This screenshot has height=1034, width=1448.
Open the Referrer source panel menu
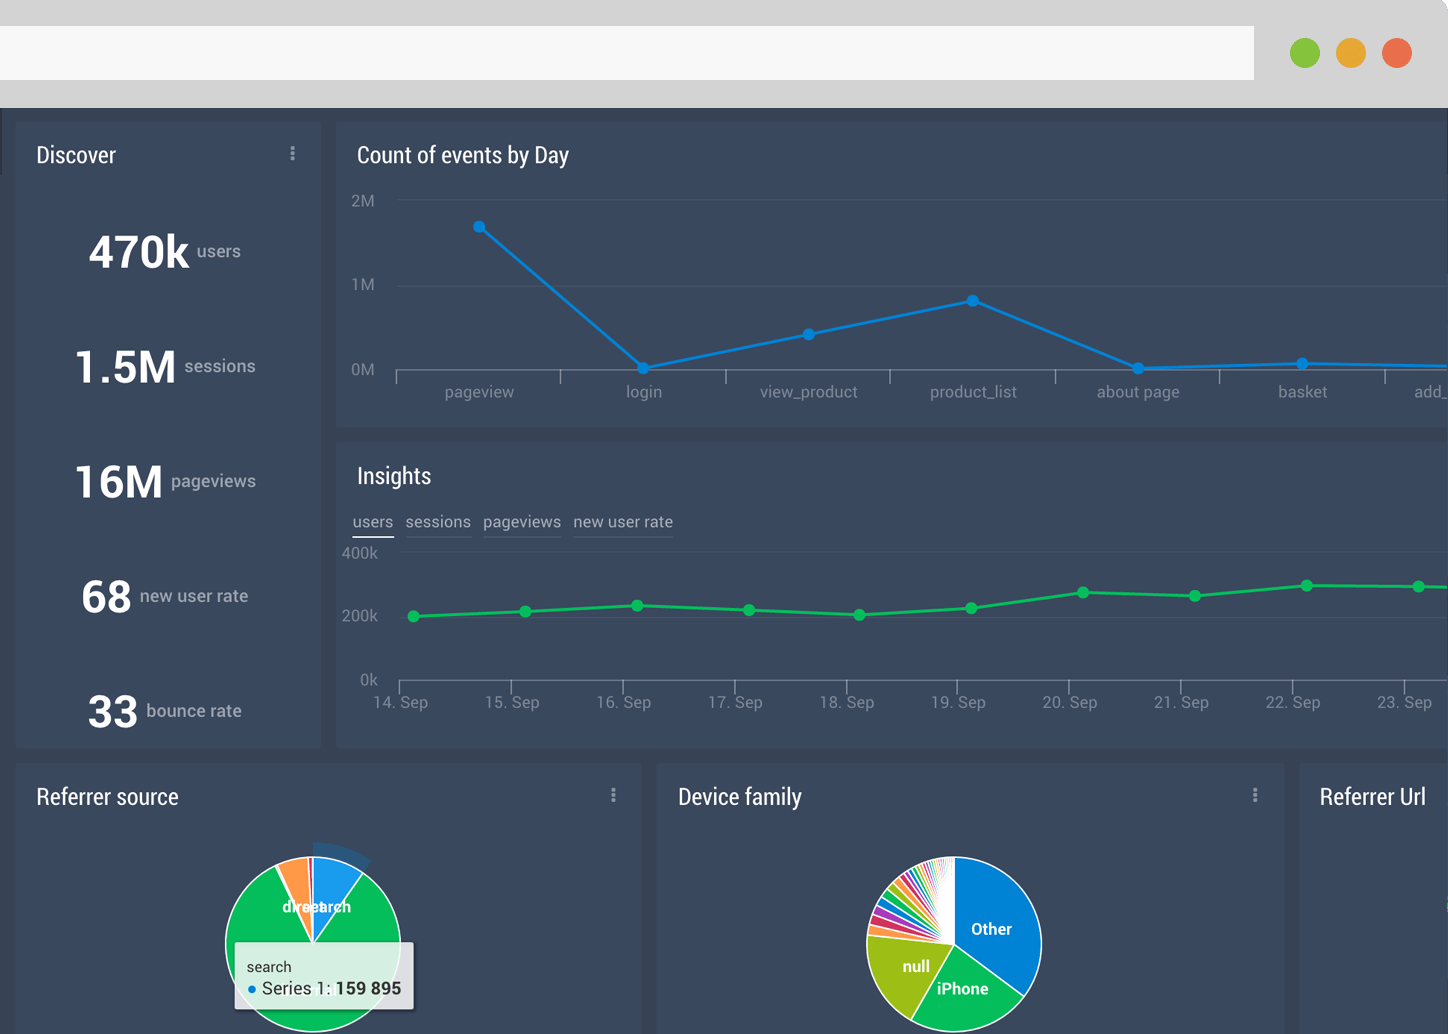tap(613, 796)
